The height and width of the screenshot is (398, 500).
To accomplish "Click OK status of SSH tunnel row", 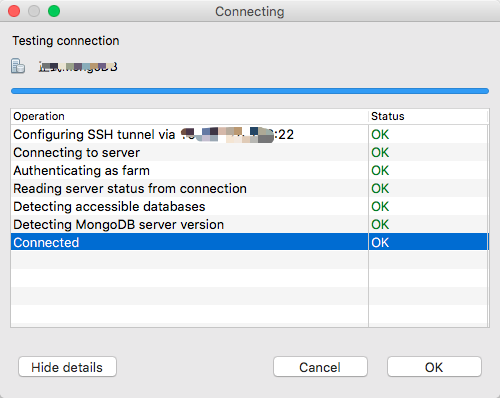I will 380,135.
